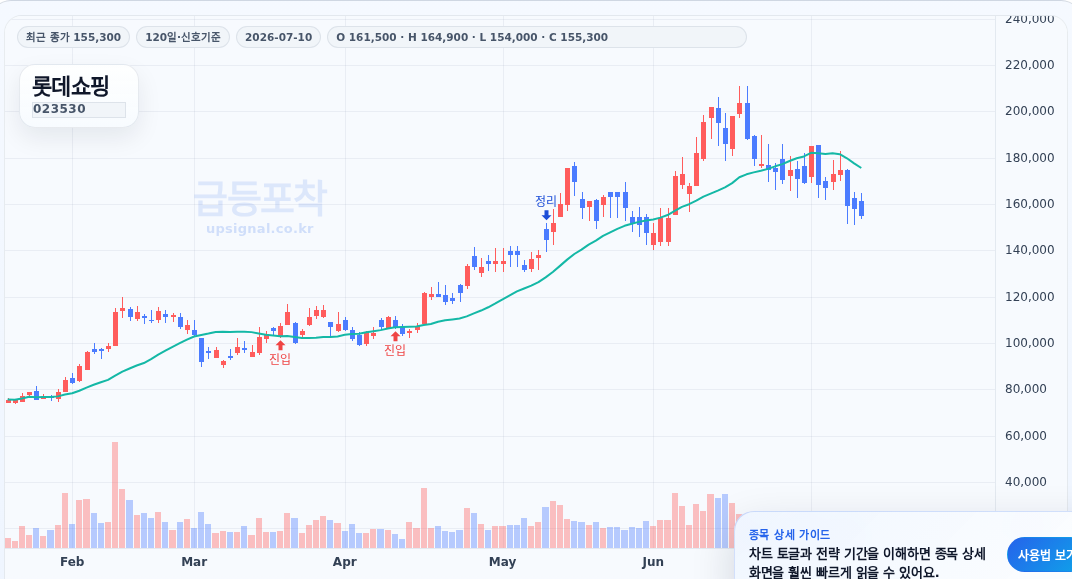Click the upsignal.co.kr watermark link
Image resolution: width=1072 pixels, height=579 pixels.
point(260,228)
